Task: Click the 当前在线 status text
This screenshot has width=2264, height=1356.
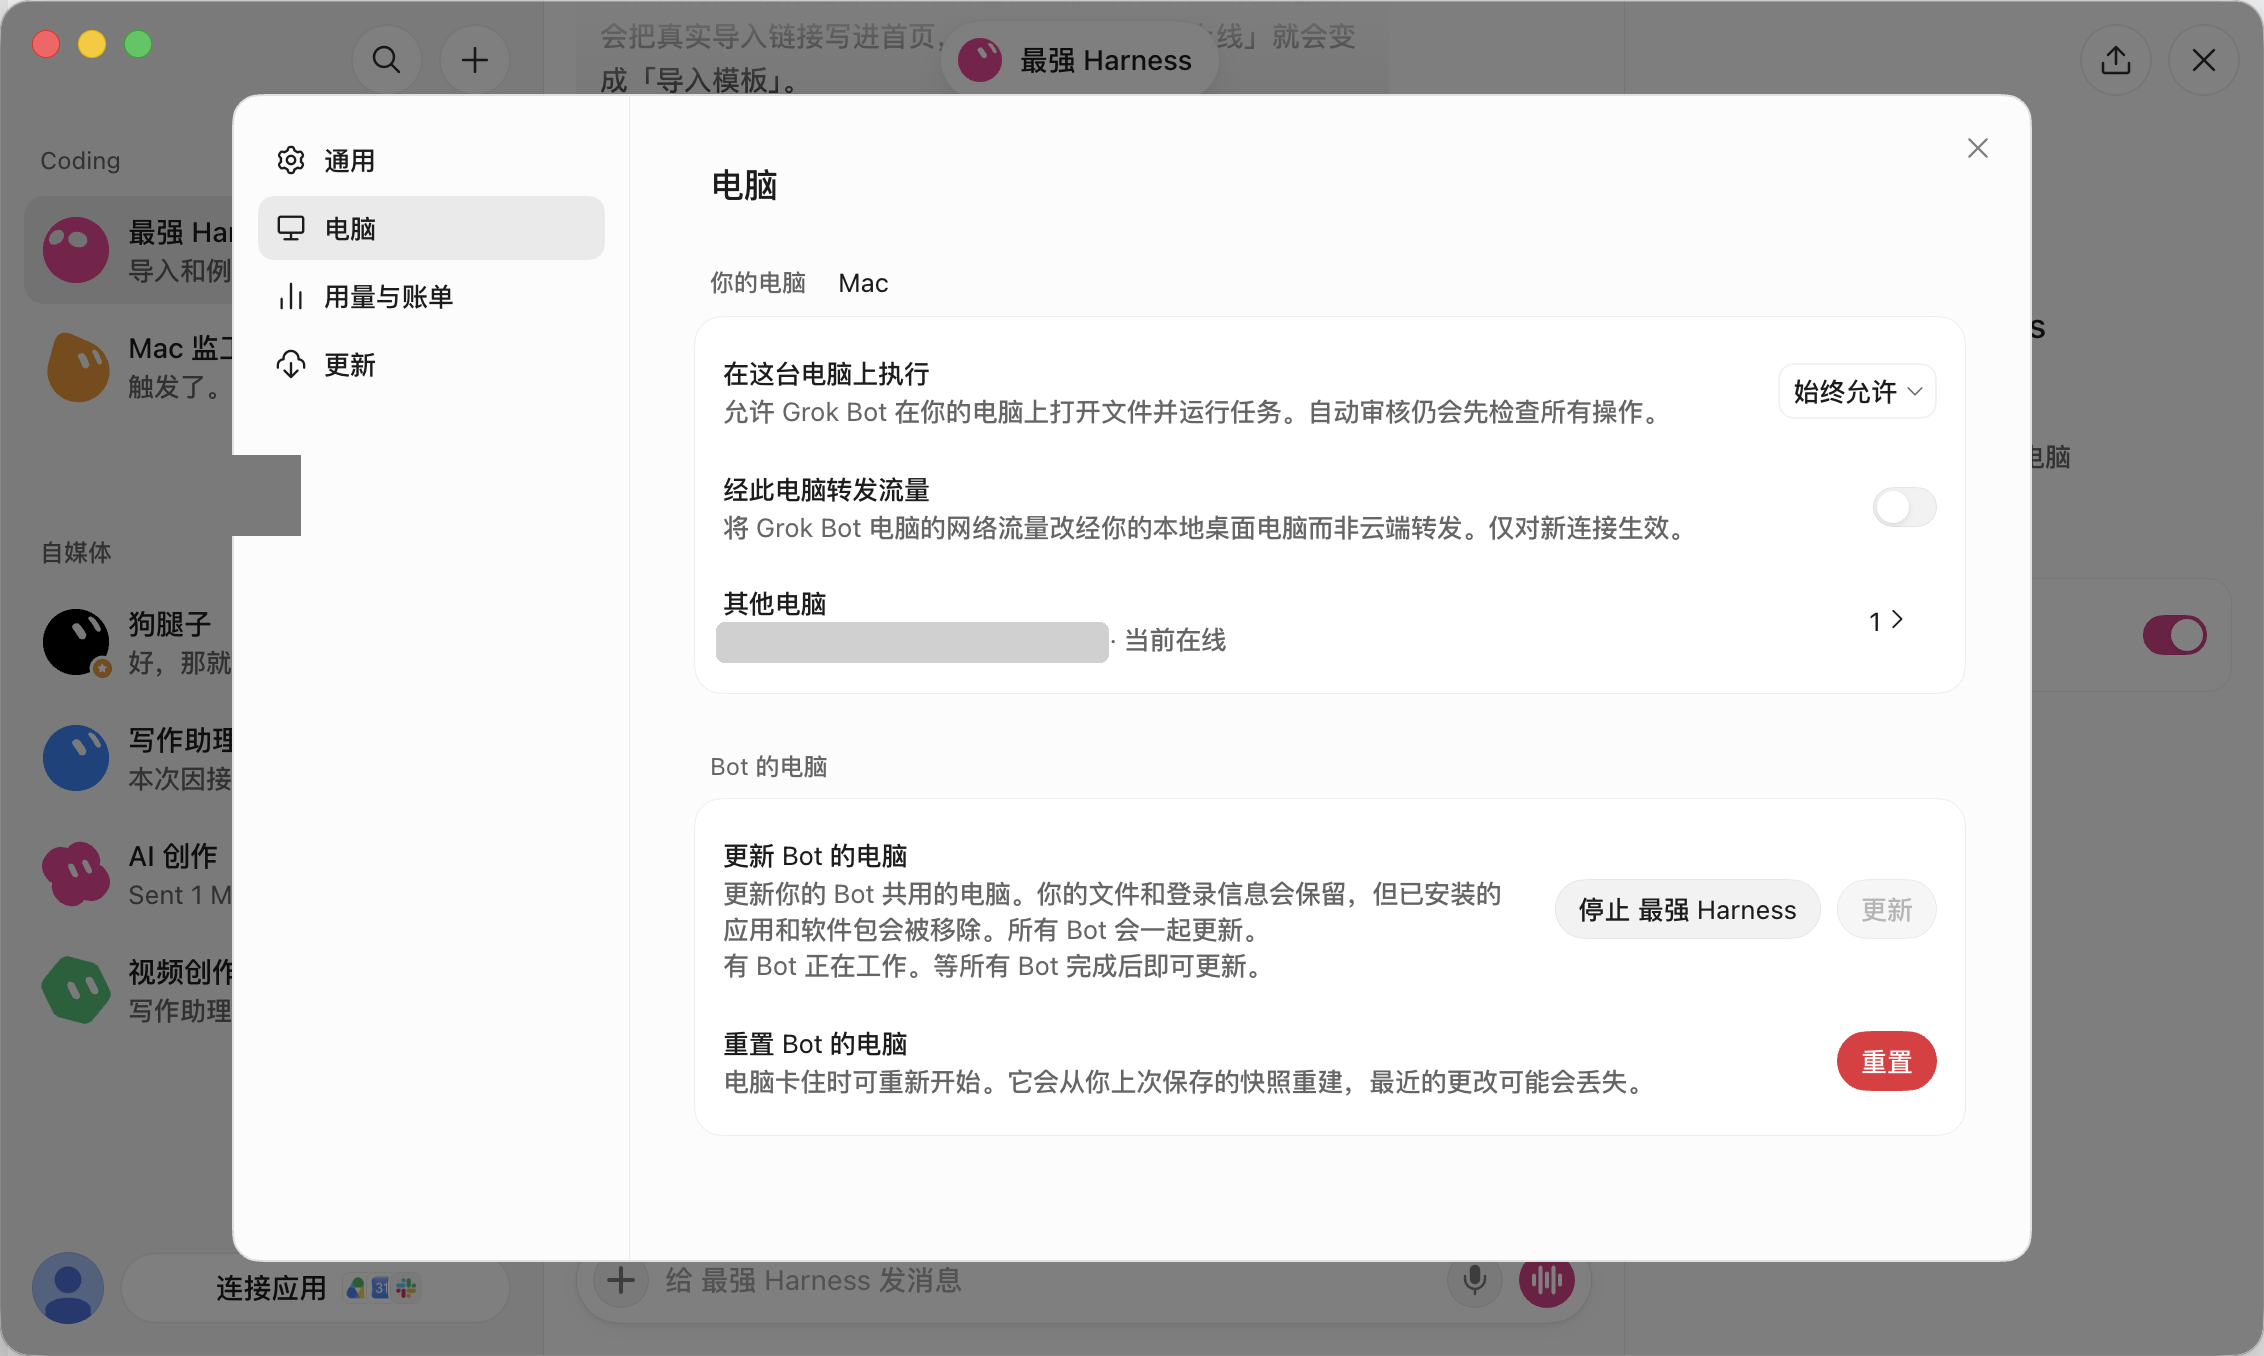Action: [x=1175, y=640]
